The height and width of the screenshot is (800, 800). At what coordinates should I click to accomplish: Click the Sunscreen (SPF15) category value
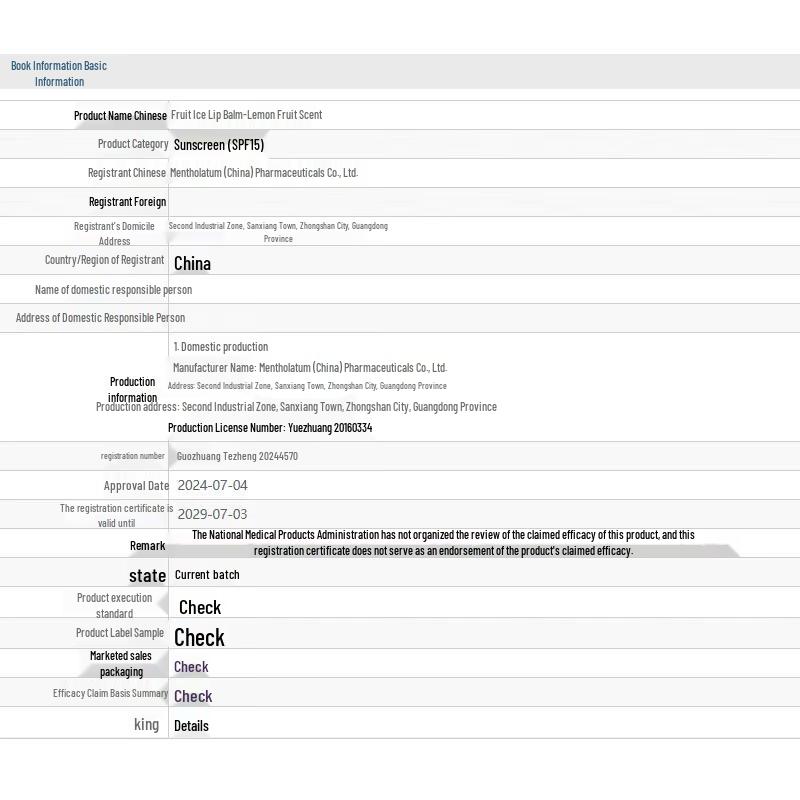pyautogui.click(x=219, y=145)
